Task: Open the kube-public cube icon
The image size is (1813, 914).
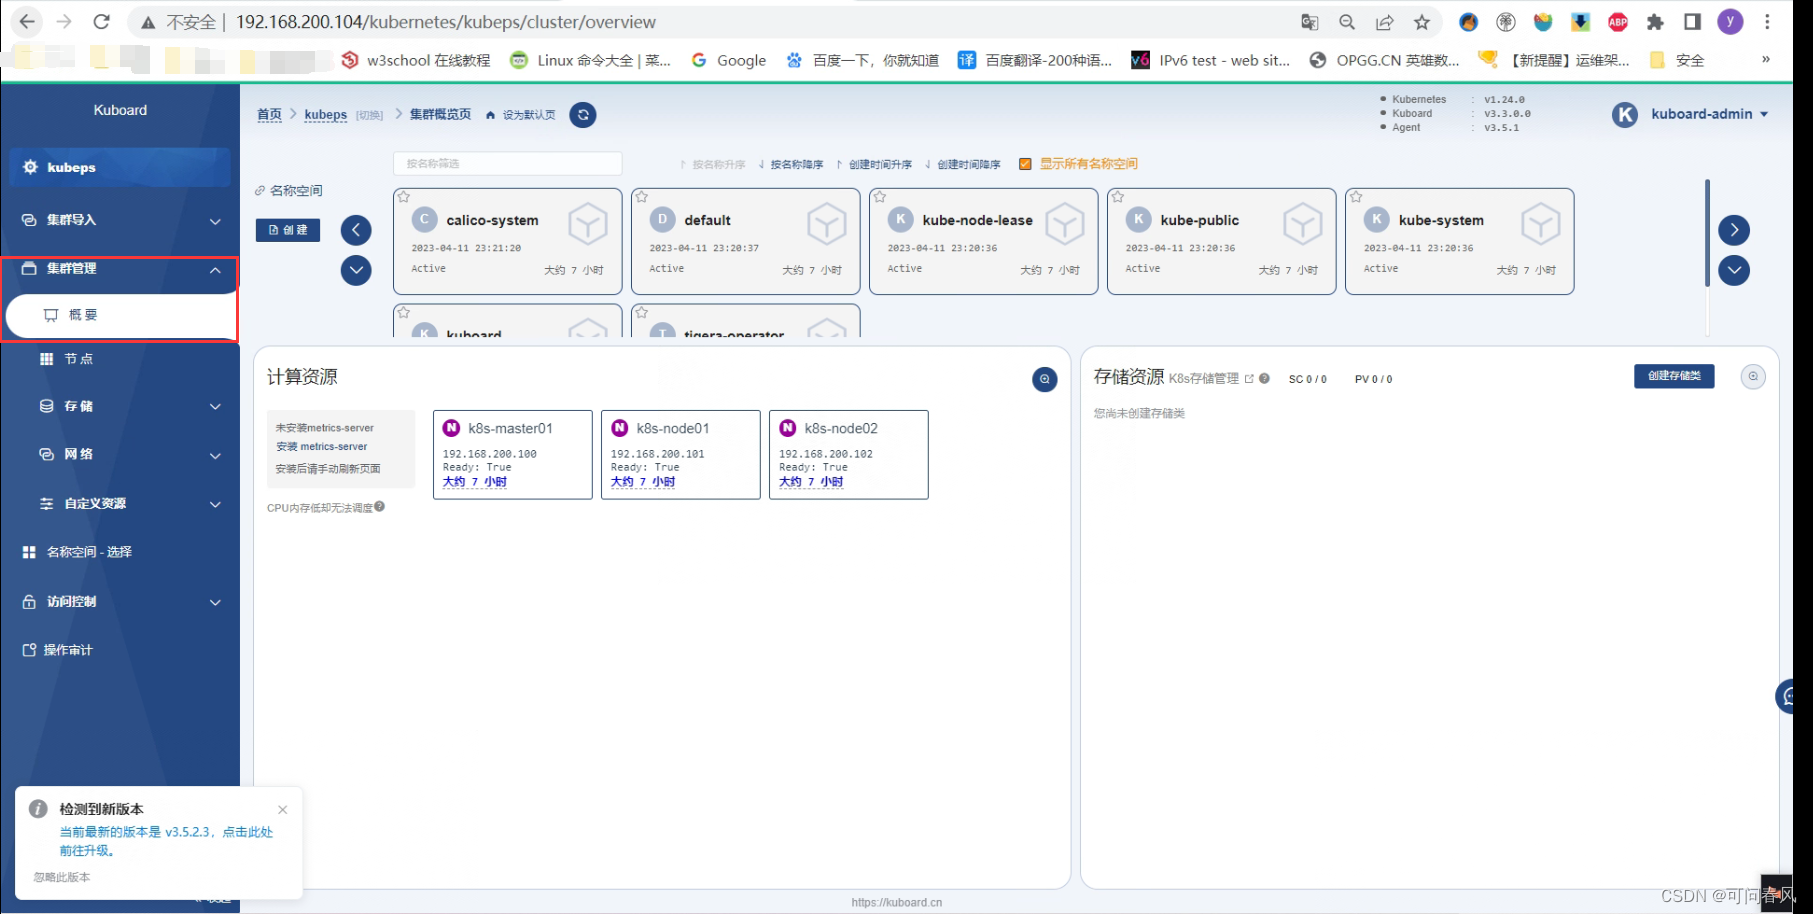Action: [x=1303, y=224]
